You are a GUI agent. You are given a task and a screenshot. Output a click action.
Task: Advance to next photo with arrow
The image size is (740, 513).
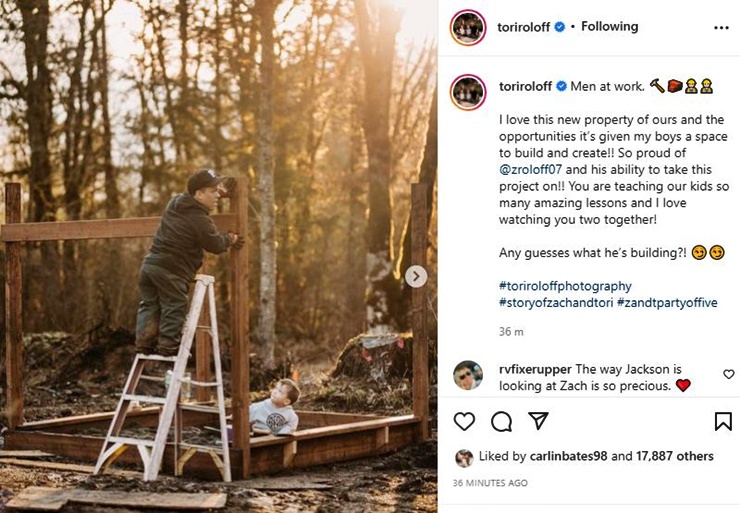(x=416, y=276)
